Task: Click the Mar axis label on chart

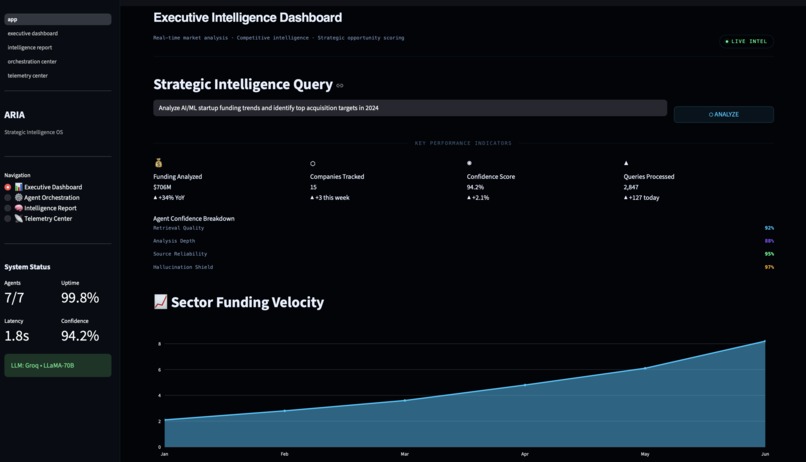Action: (405, 454)
